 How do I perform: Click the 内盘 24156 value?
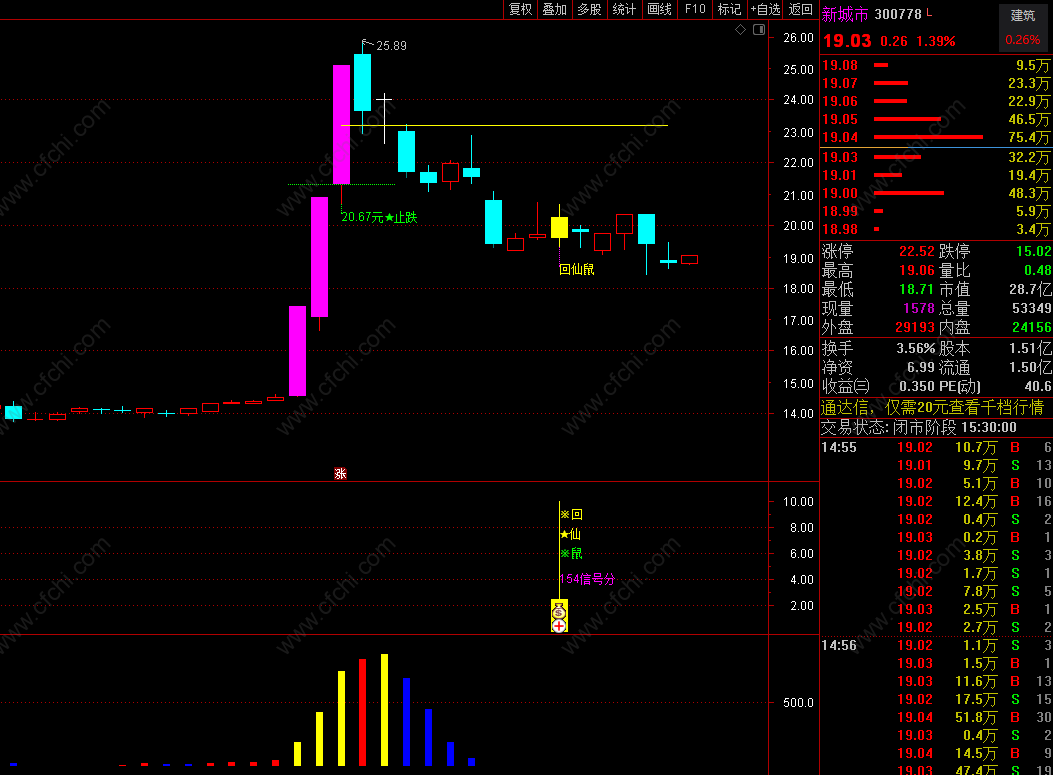(1032, 328)
